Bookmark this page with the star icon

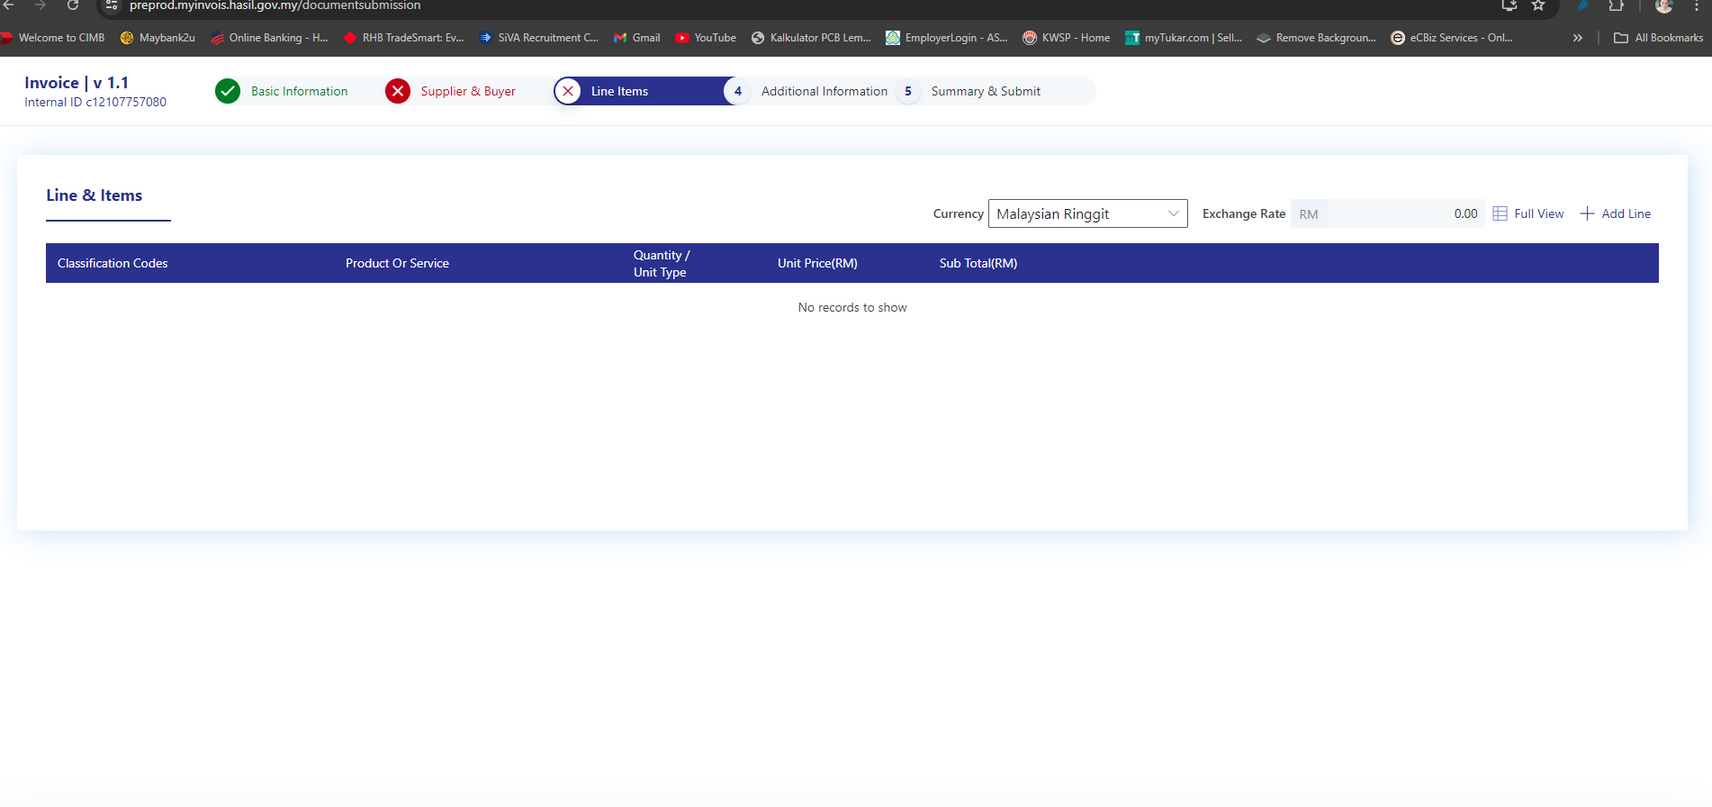(x=1539, y=6)
